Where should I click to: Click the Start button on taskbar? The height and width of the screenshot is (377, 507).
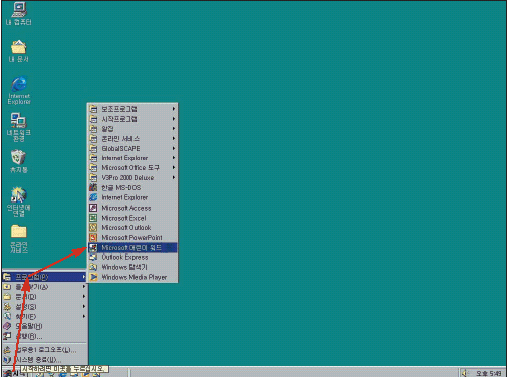click(13, 373)
